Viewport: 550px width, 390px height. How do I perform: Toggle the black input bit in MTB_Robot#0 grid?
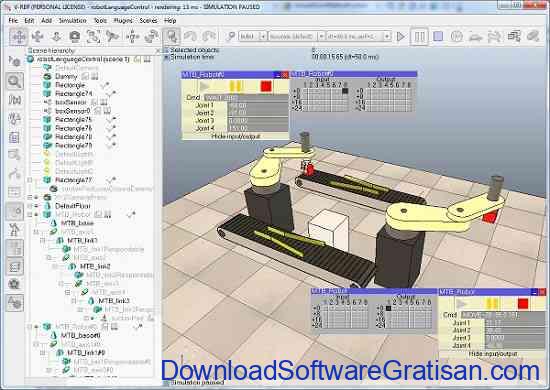pos(345,91)
